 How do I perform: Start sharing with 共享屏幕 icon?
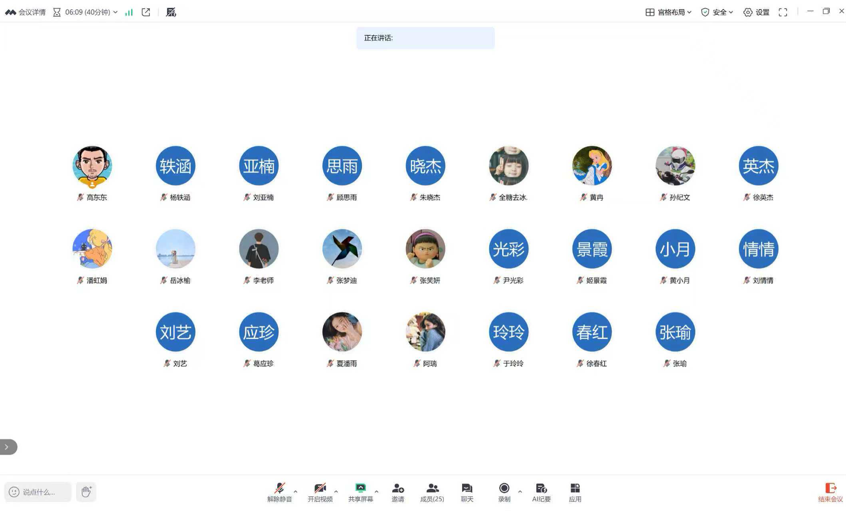[x=360, y=491]
